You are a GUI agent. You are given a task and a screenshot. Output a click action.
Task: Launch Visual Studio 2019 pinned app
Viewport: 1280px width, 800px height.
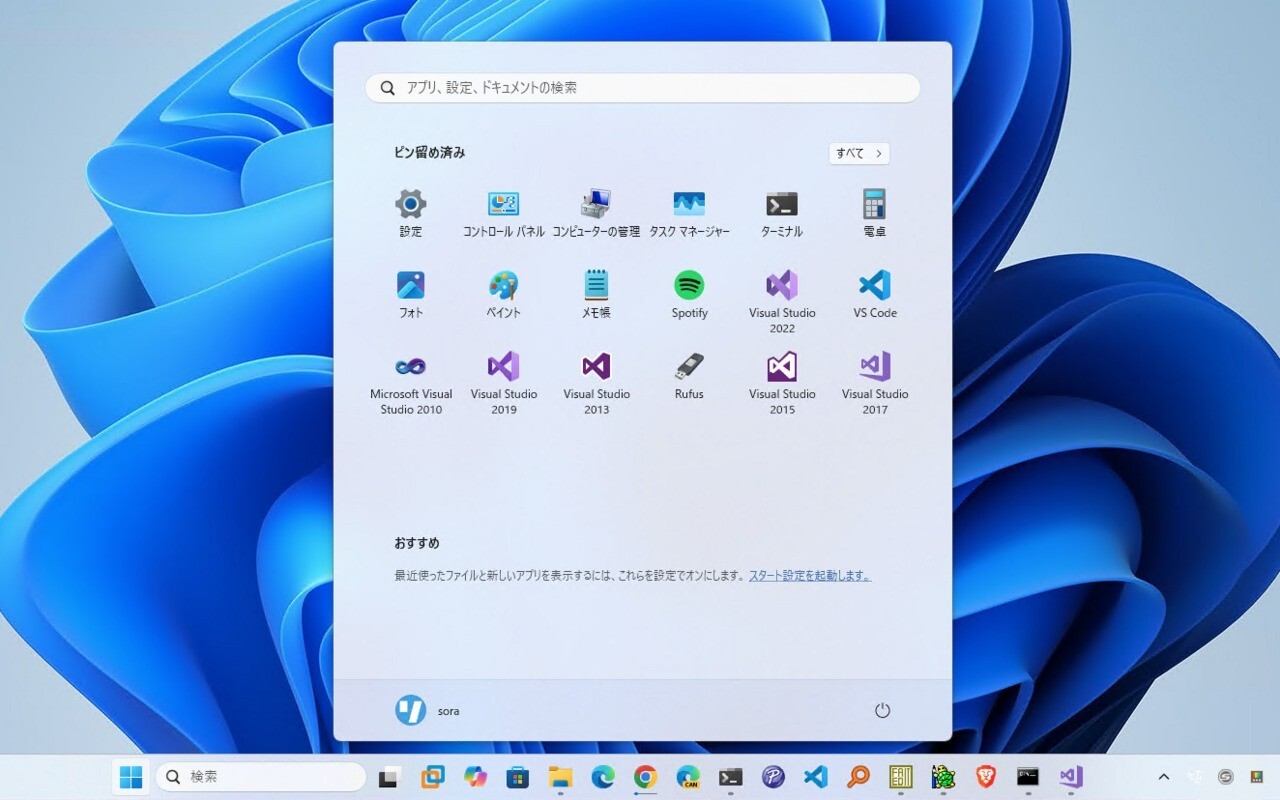tap(503, 383)
